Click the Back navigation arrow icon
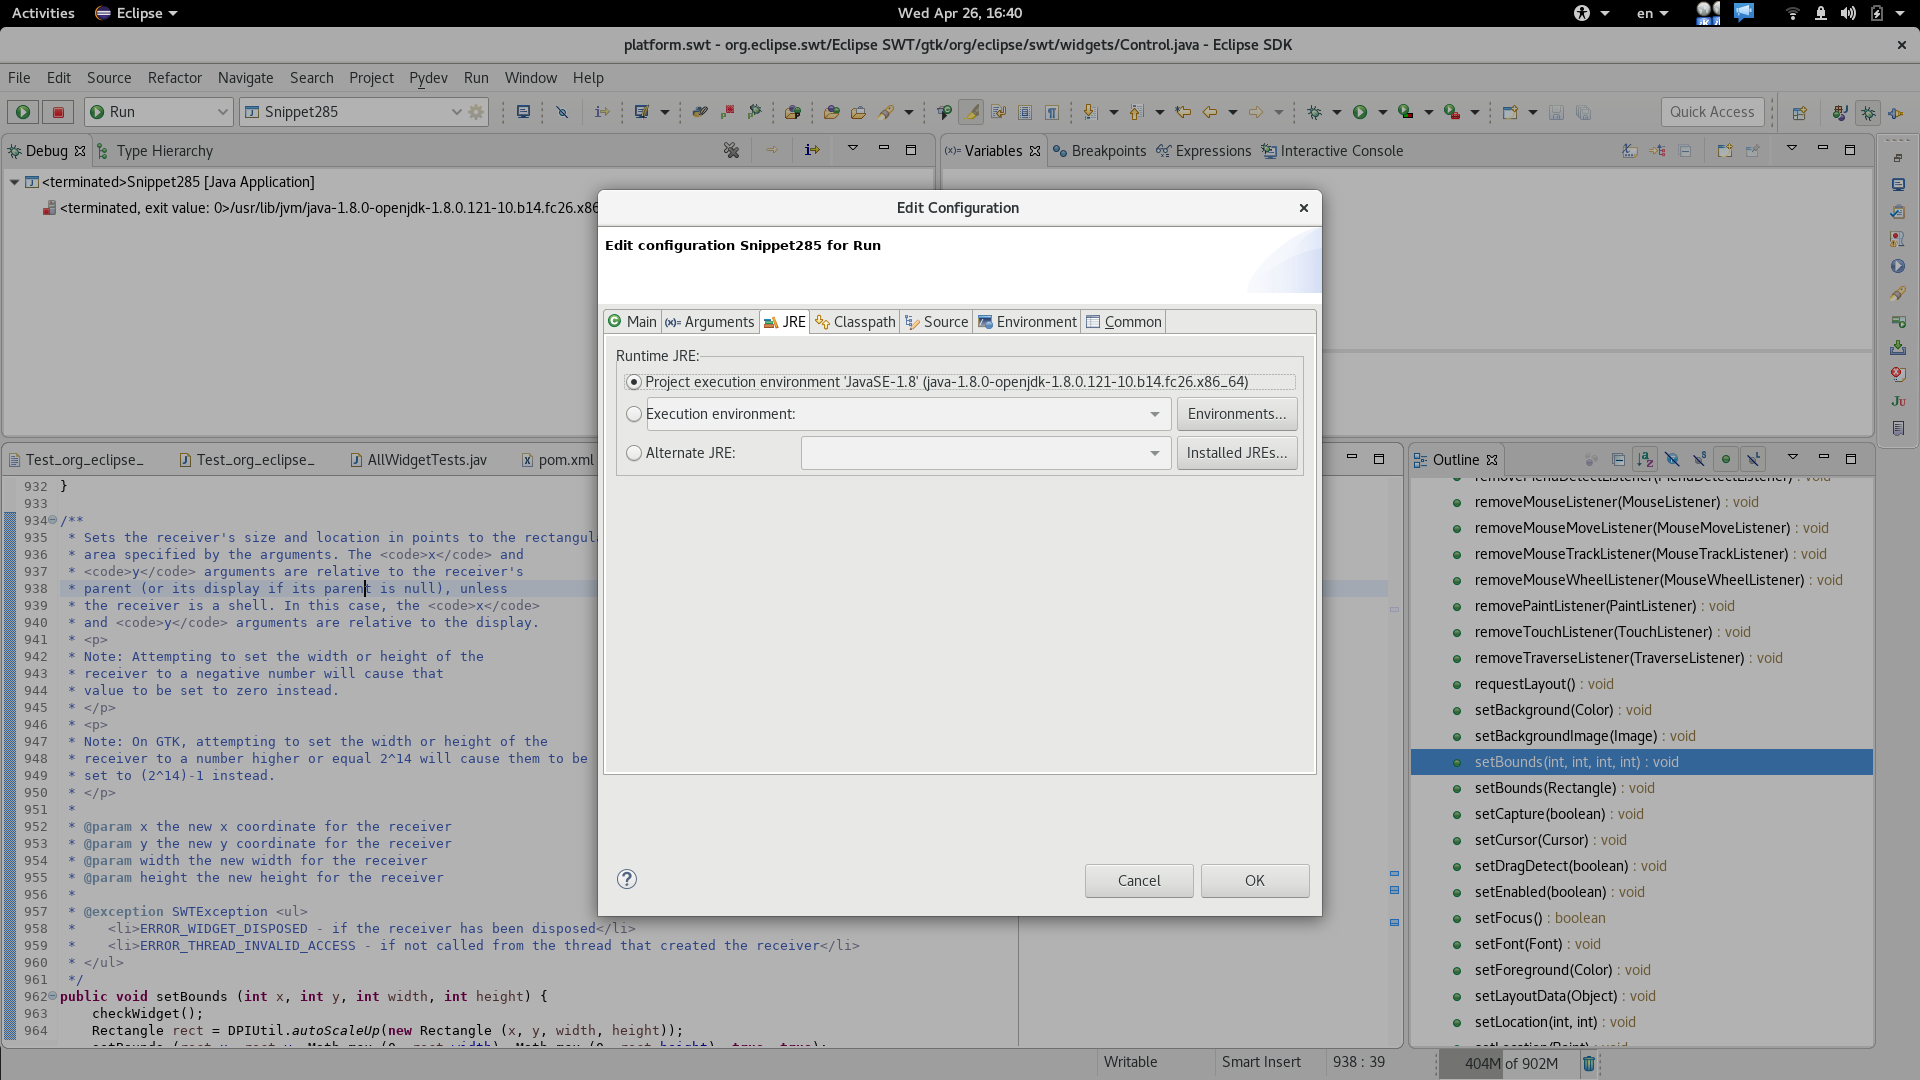 coord(1210,112)
